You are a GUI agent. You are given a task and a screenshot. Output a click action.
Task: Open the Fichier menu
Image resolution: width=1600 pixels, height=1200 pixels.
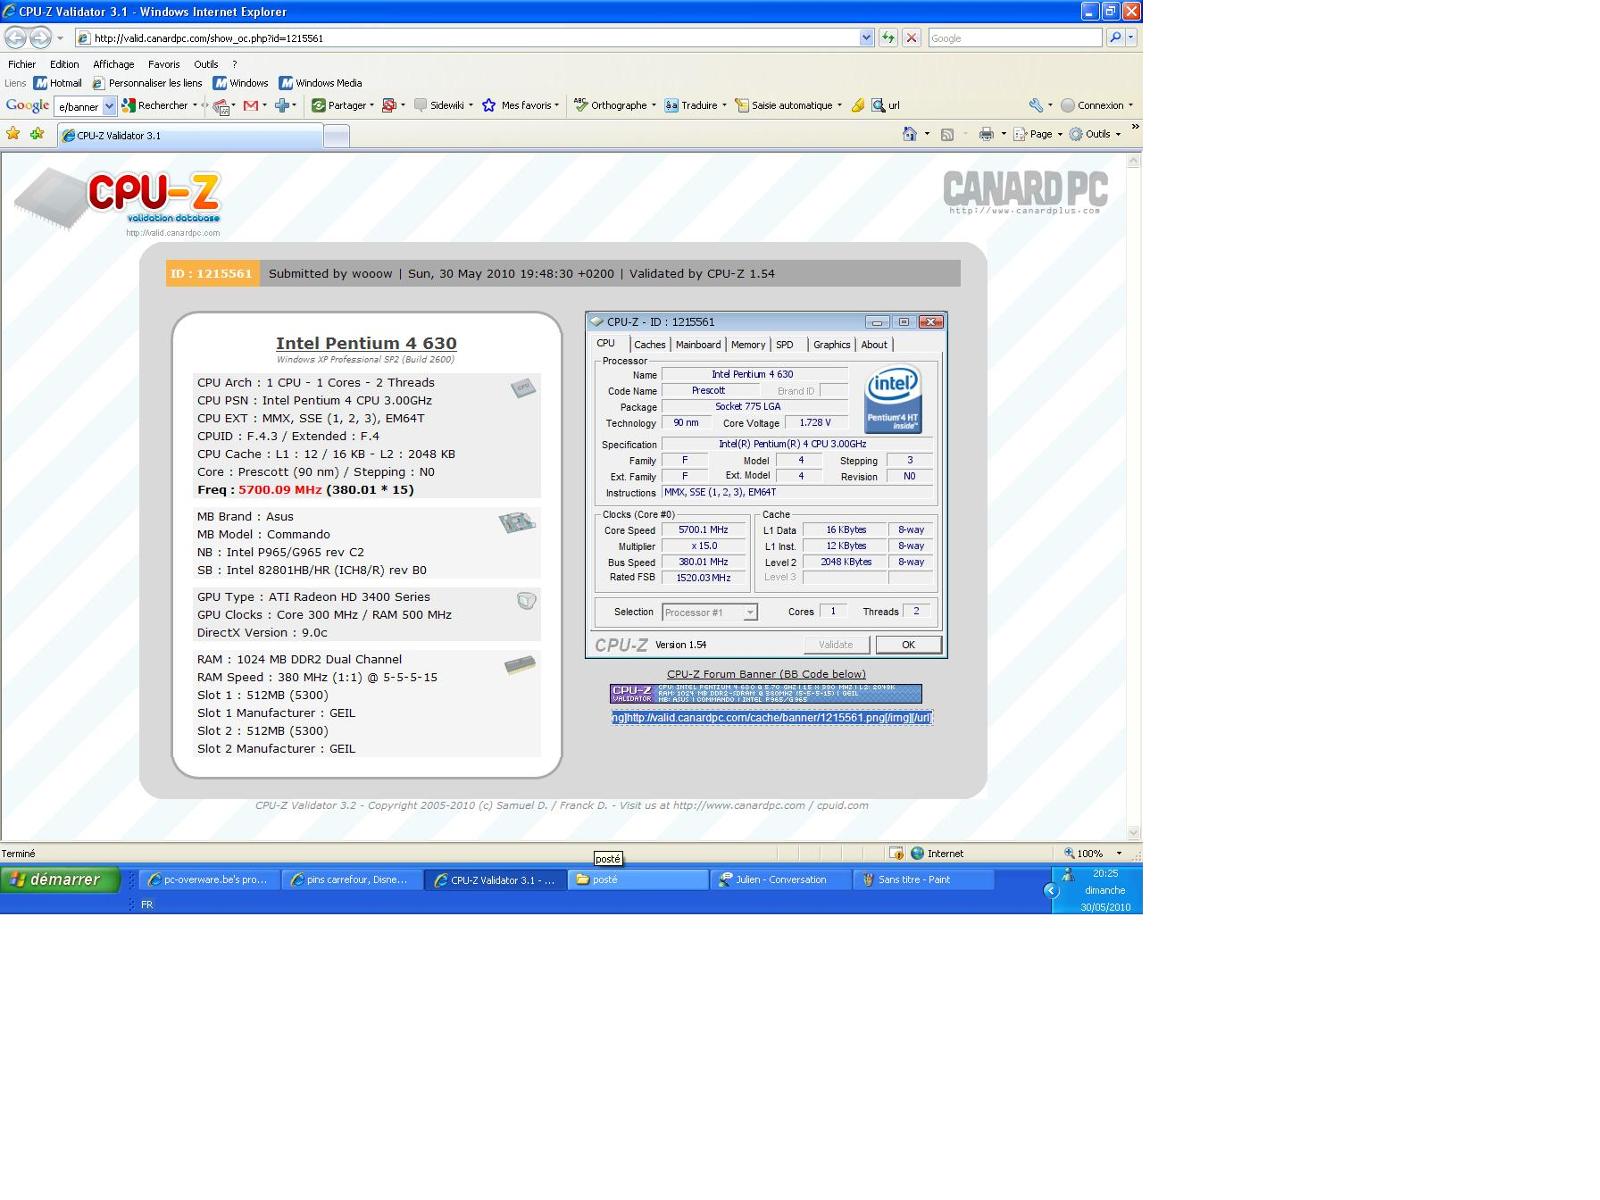coord(22,64)
